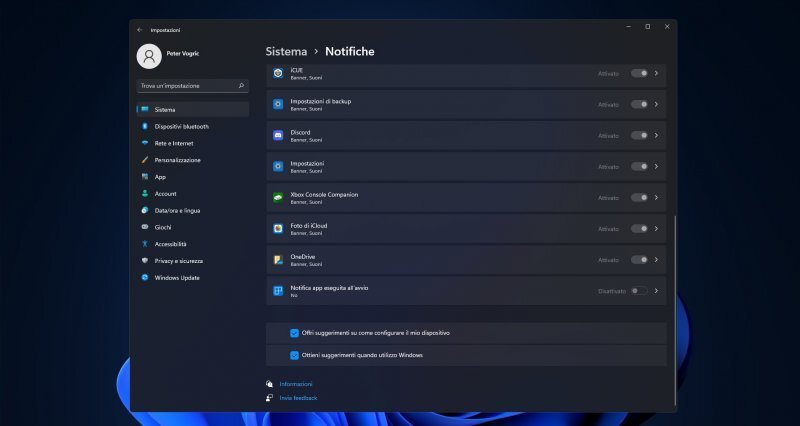The width and height of the screenshot is (800, 426).
Task: Select Sistema in the sidebar
Action: 193,109
